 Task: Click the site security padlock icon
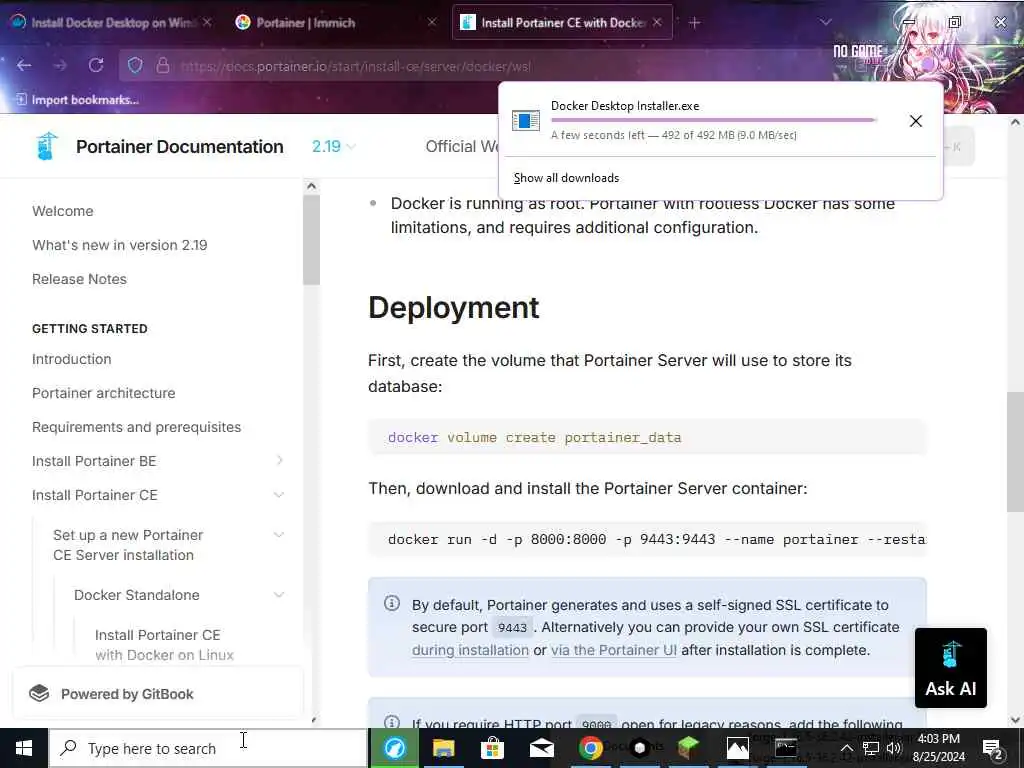(163, 65)
